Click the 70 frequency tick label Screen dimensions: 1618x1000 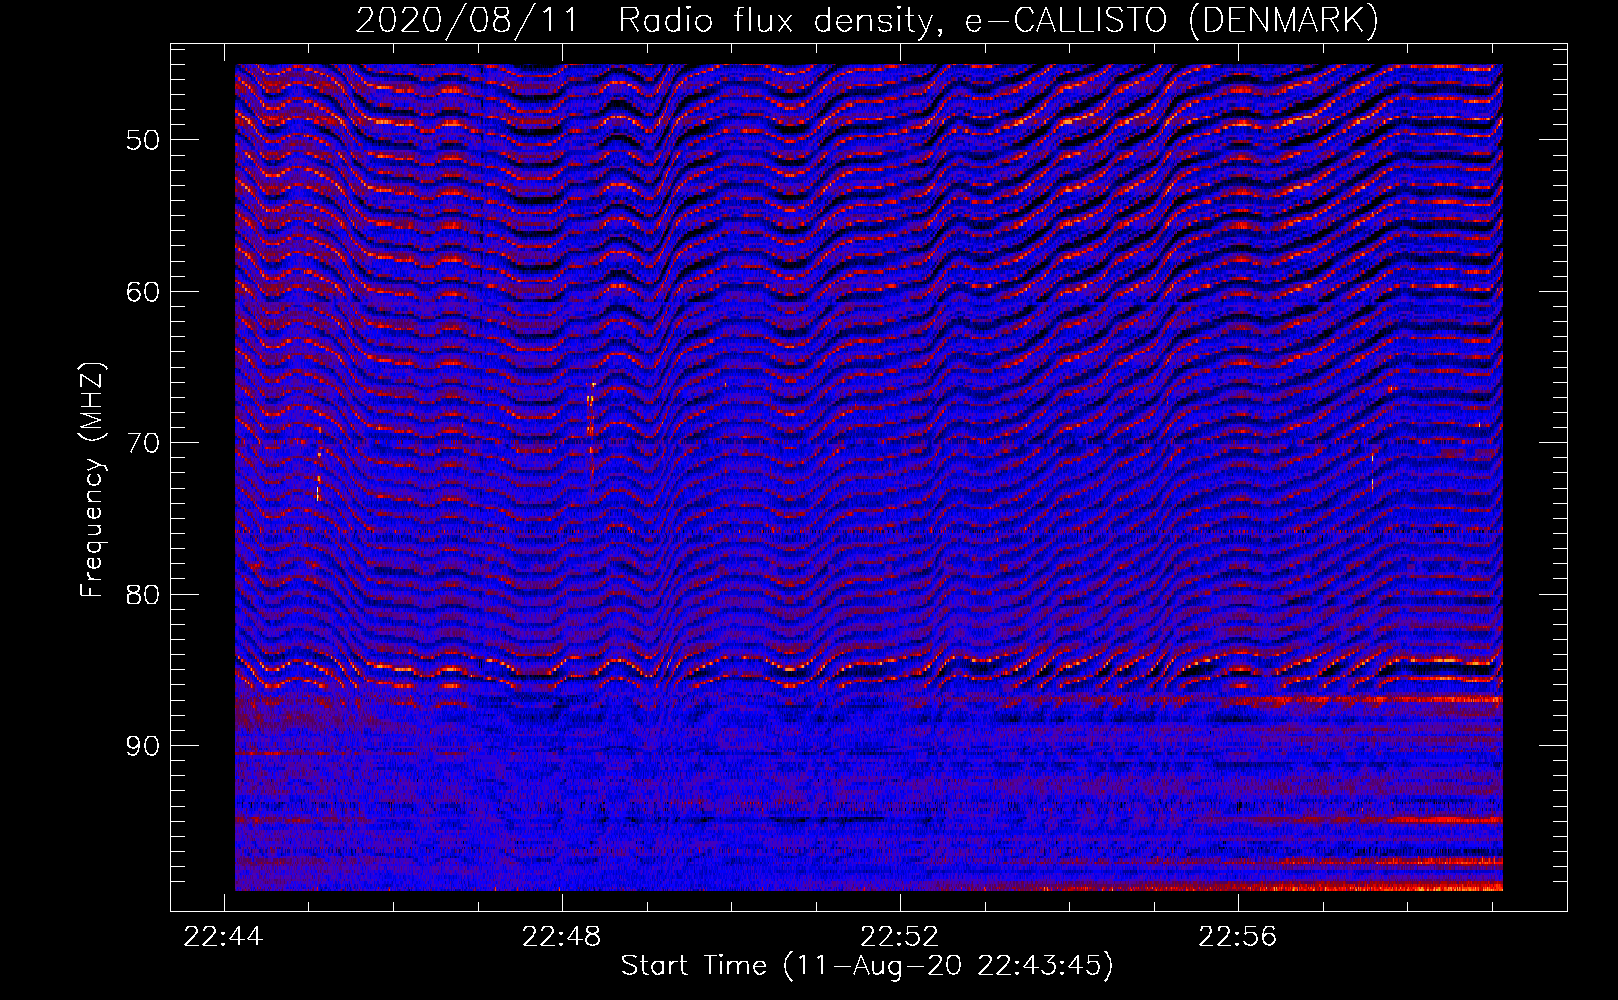click(x=142, y=443)
